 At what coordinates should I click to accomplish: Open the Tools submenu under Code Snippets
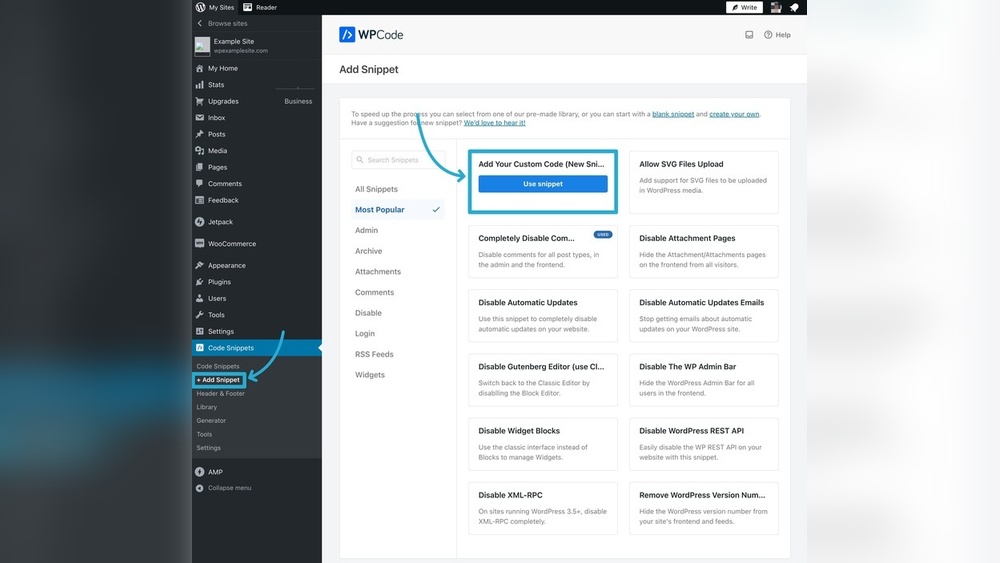204,434
